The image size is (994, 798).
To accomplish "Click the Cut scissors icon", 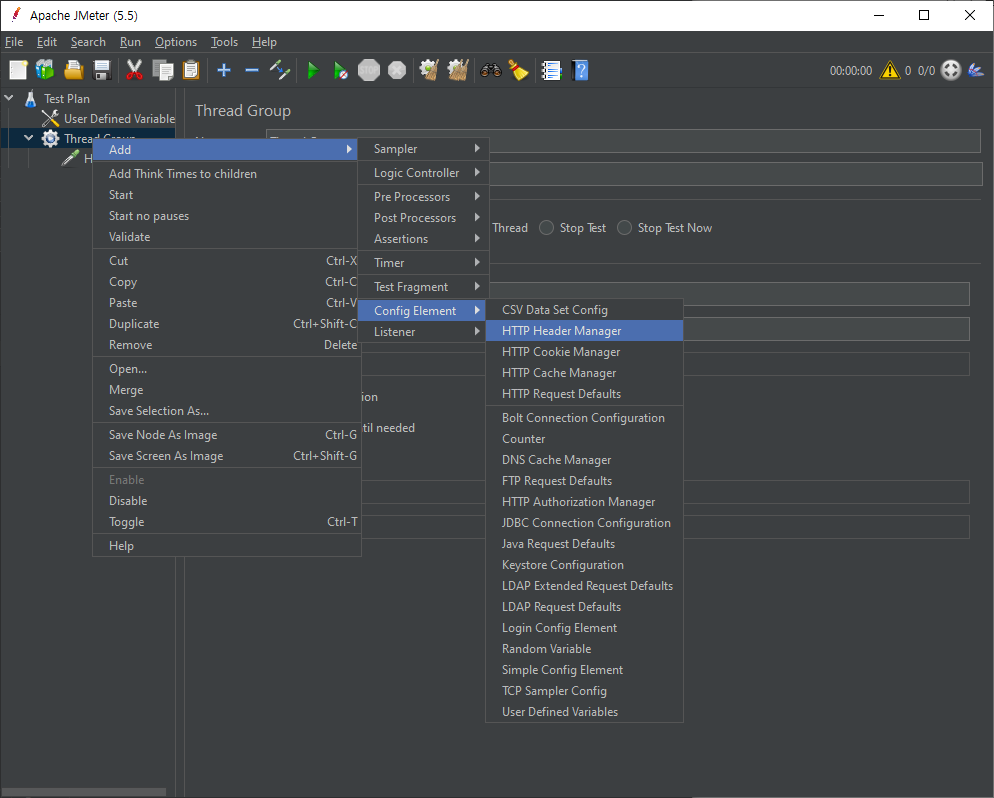I will 134,70.
